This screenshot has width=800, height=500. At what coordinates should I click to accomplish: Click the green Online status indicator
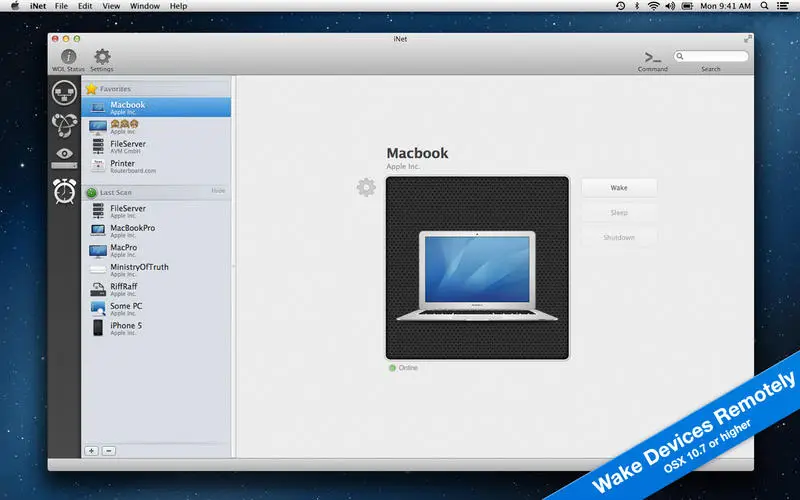tap(392, 368)
